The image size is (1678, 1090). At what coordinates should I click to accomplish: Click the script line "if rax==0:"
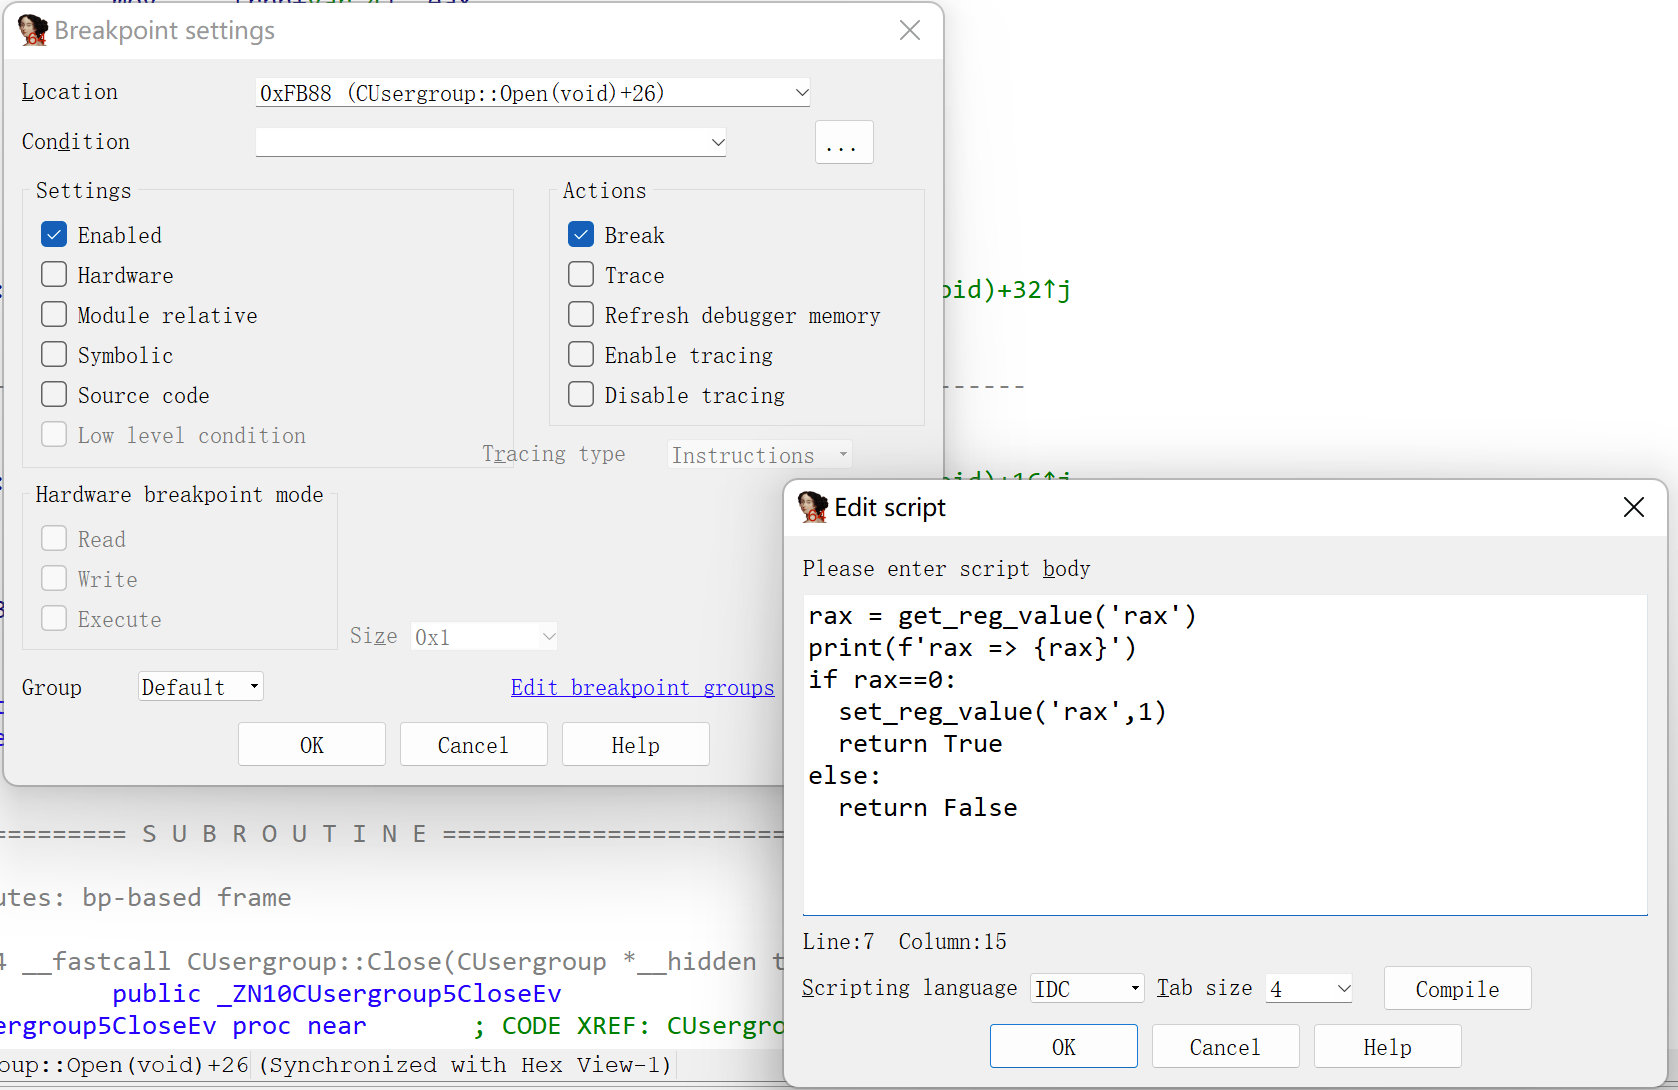pyautogui.click(x=882, y=680)
